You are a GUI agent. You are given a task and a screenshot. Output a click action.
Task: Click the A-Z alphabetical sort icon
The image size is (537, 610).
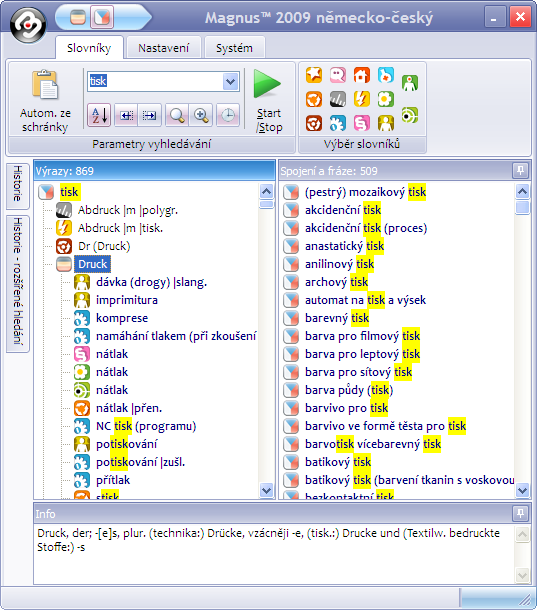99,115
